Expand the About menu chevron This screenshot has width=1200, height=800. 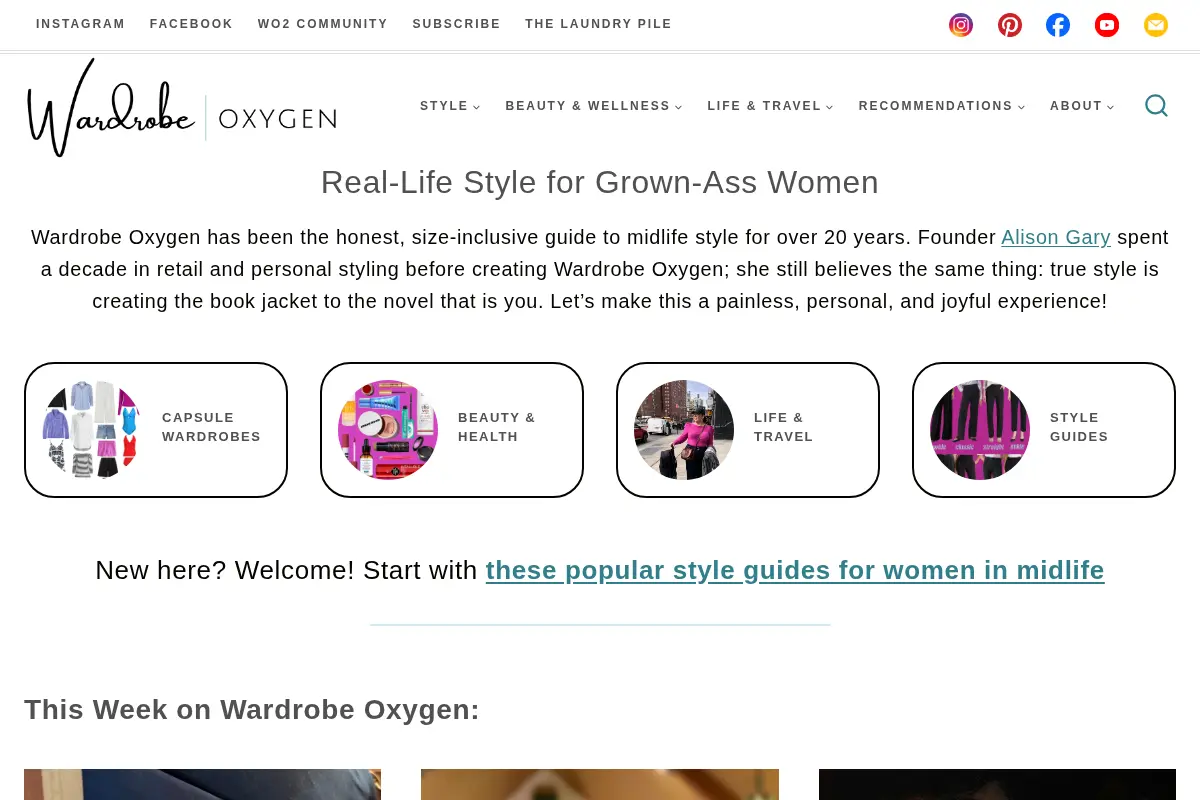point(1111,107)
